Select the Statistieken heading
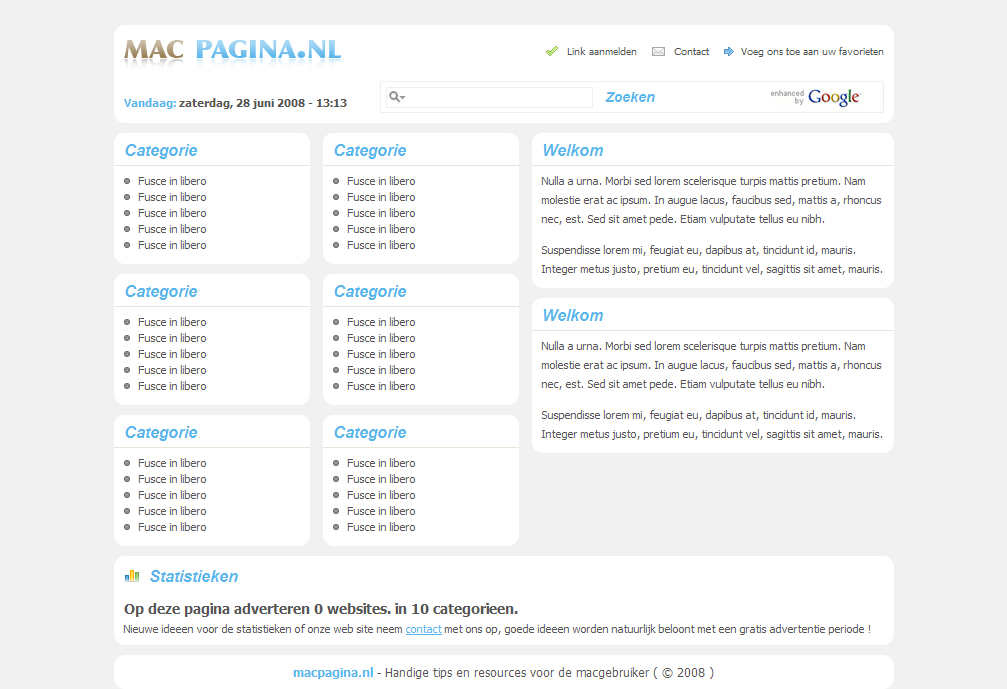Image resolution: width=1007 pixels, height=689 pixels. click(194, 577)
